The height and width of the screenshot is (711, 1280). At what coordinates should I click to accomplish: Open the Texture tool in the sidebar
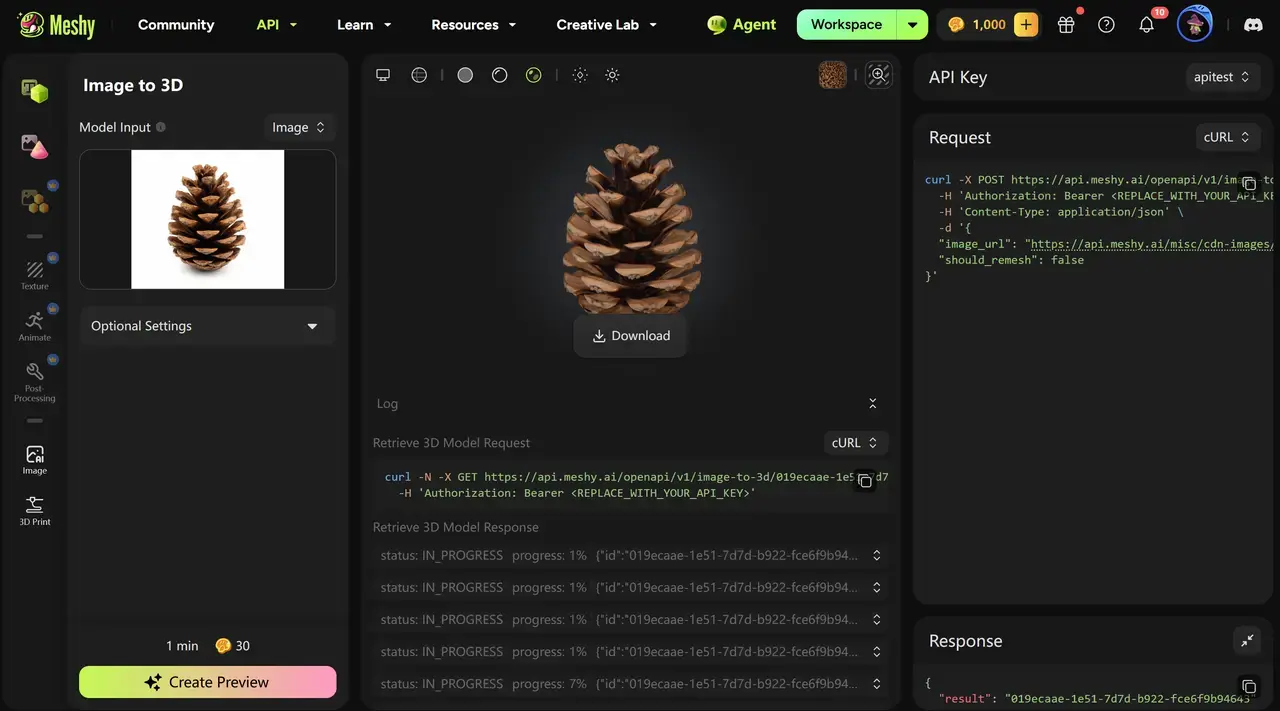(35, 274)
